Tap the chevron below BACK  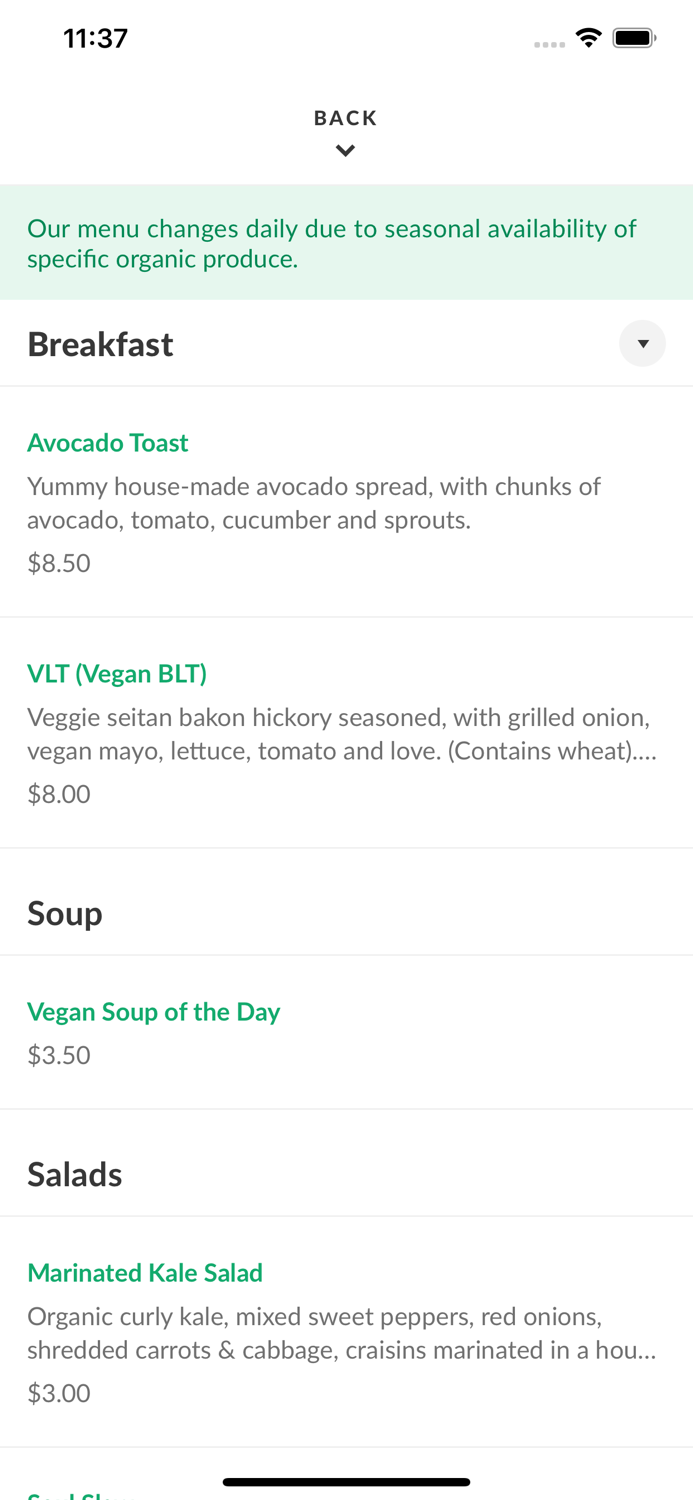(x=345, y=151)
